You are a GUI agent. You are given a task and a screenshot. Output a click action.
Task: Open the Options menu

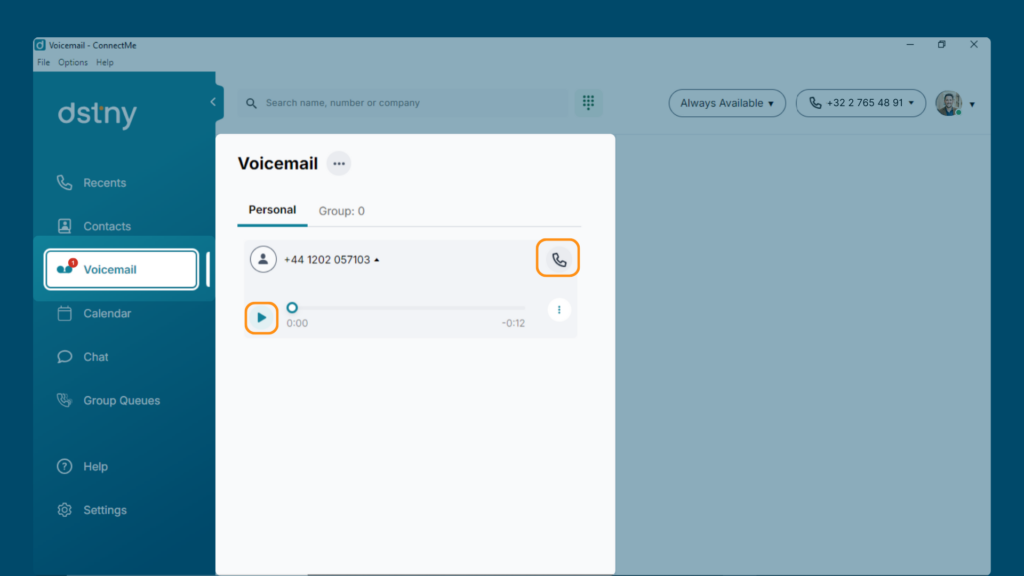coord(72,63)
